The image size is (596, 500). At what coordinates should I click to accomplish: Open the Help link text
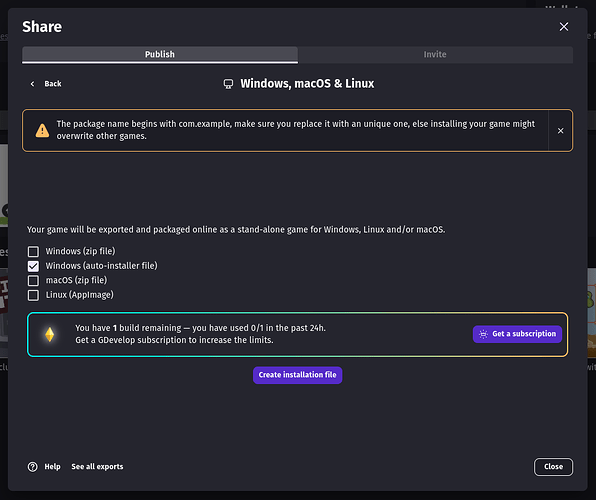[52, 467]
